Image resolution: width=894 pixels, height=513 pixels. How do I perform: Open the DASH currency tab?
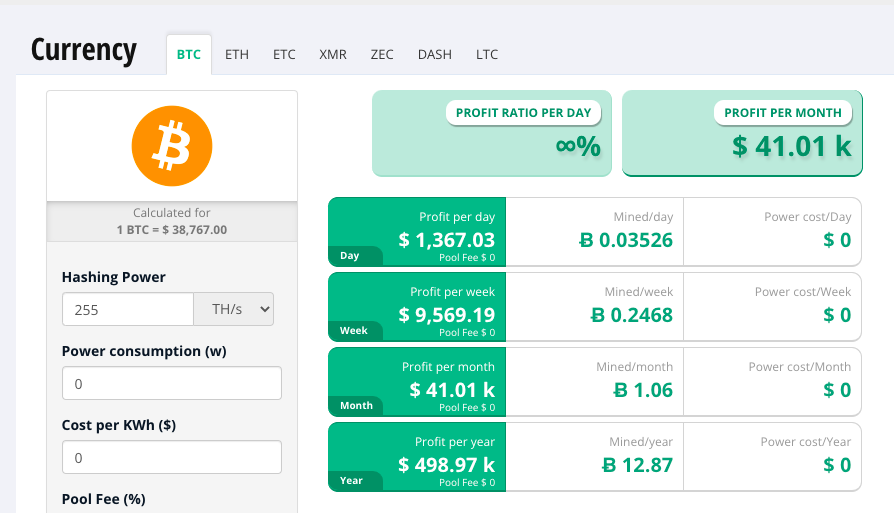click(434, 55)
